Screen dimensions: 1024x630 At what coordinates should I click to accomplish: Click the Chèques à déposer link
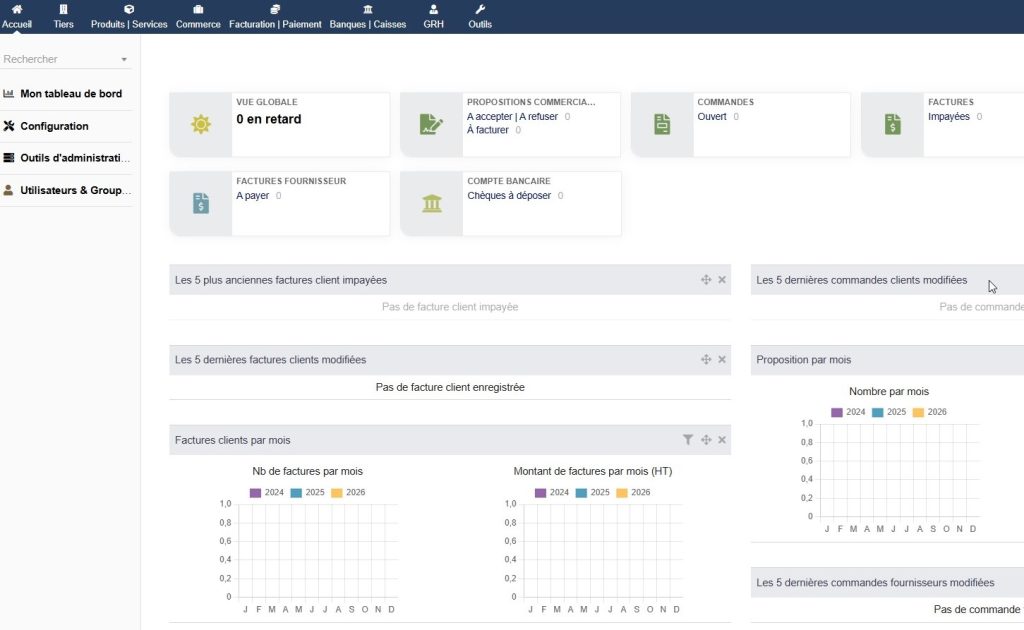click(509, 196)
